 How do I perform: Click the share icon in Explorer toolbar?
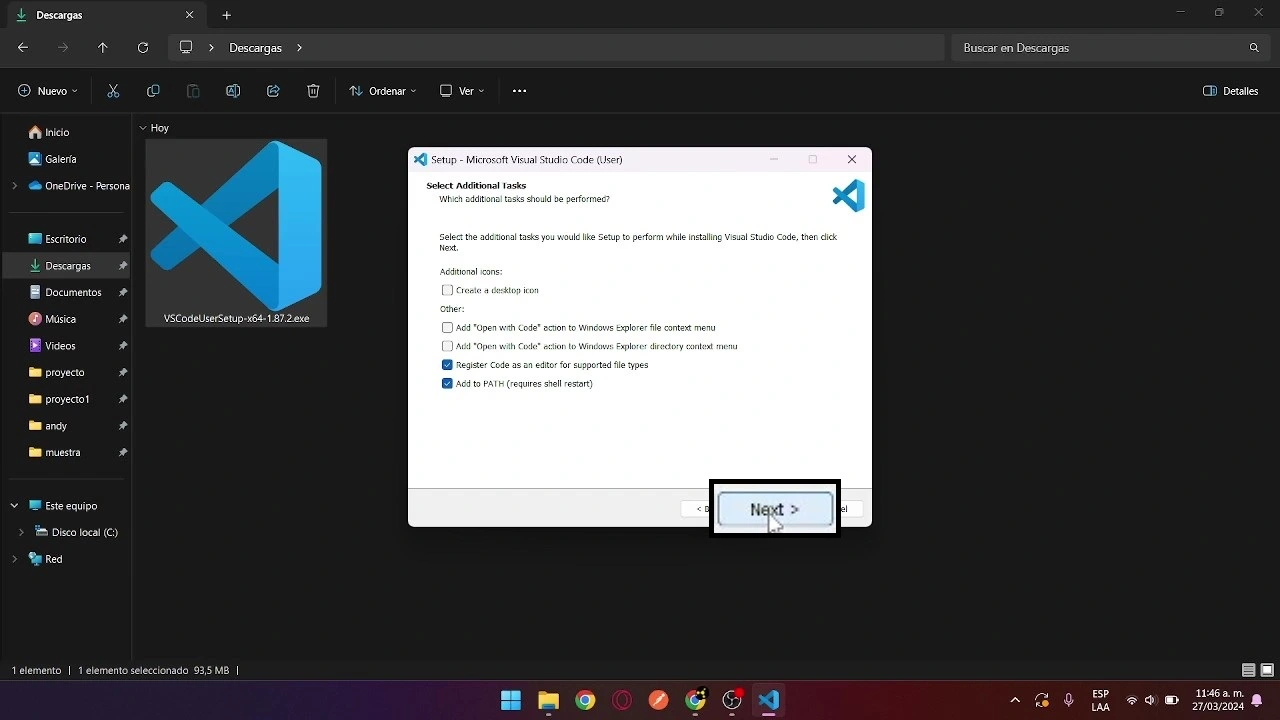click(273, 91)
